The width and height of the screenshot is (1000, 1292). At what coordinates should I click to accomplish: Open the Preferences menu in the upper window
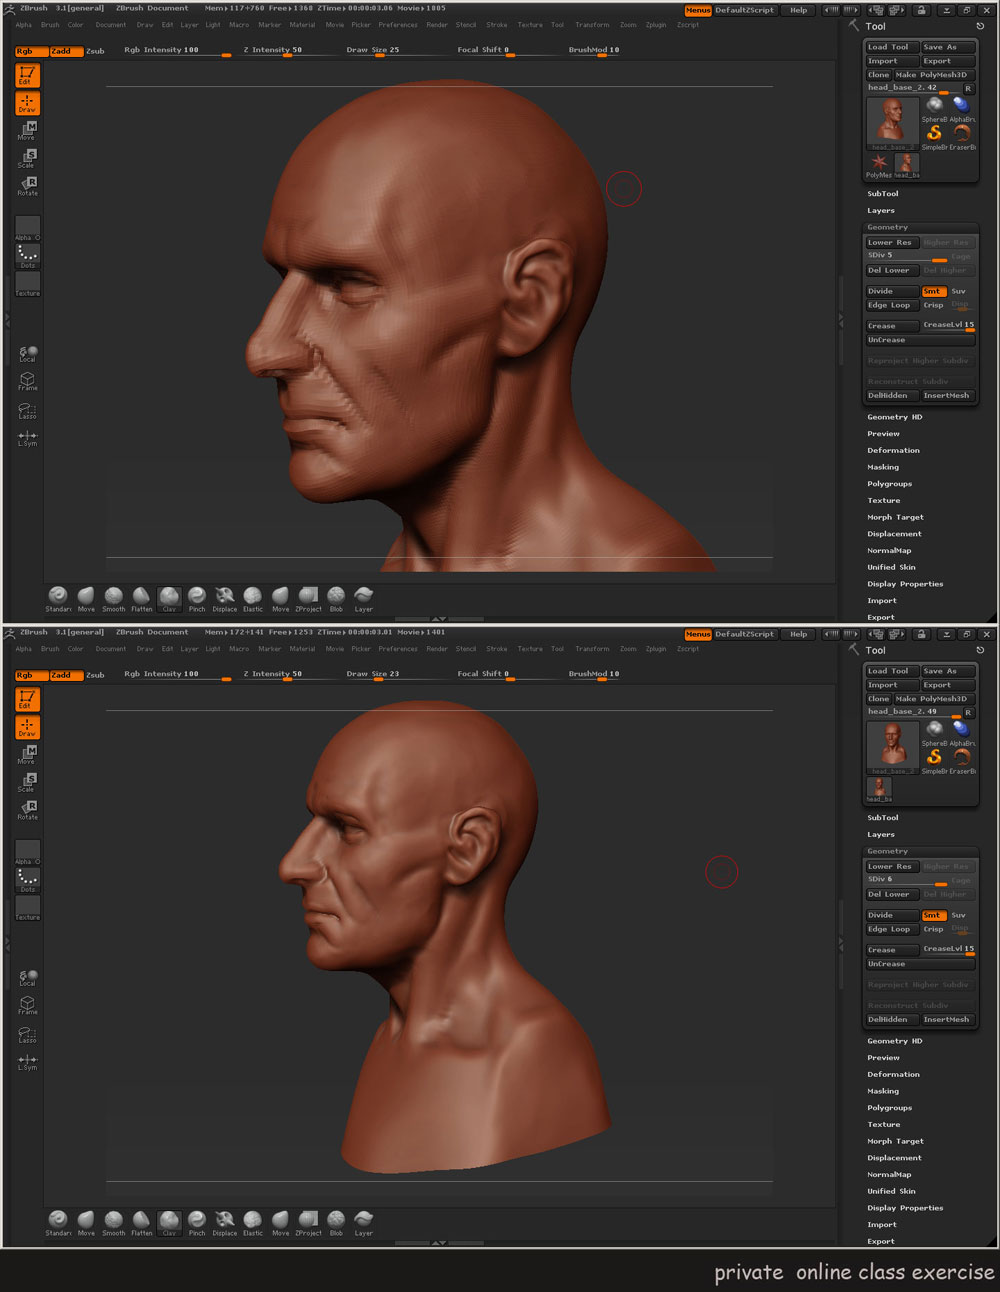[397, 25]
